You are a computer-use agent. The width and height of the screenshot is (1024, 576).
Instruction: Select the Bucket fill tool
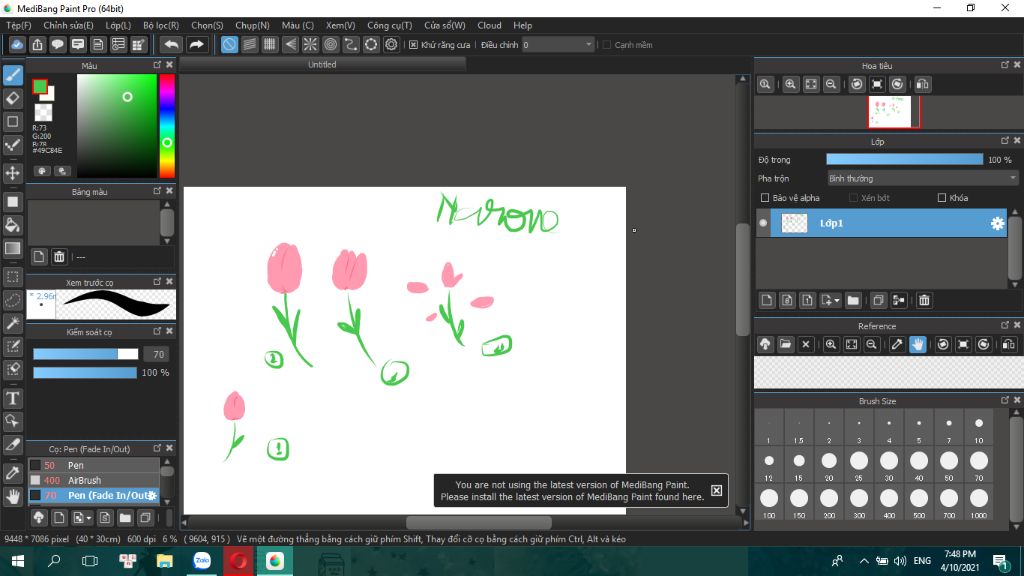tap(12, 225)
